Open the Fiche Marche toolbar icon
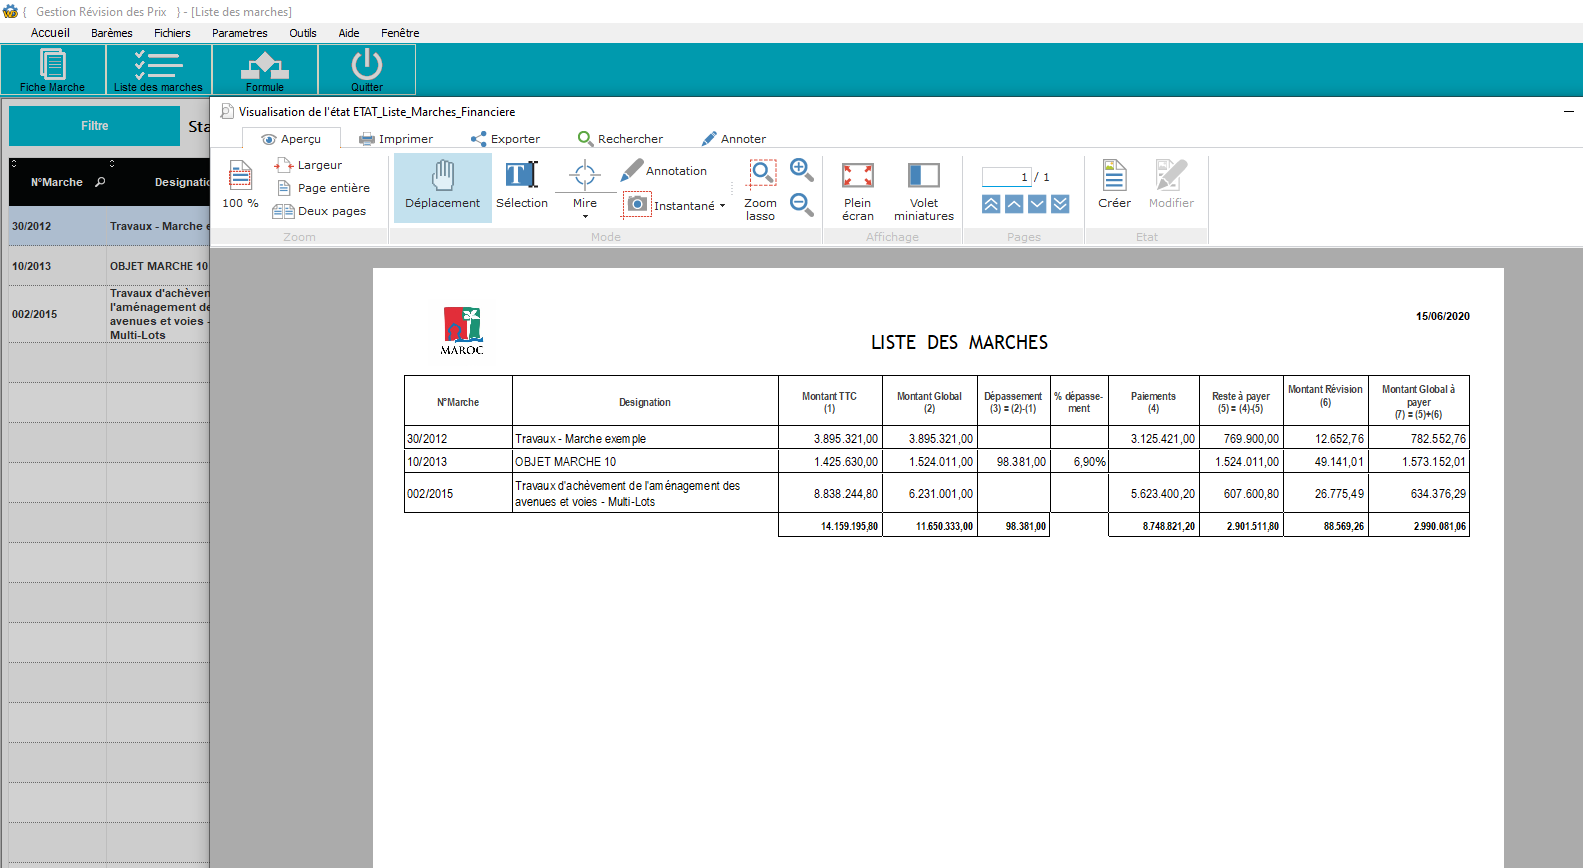 pyautogui.click(x=52, y=69)
